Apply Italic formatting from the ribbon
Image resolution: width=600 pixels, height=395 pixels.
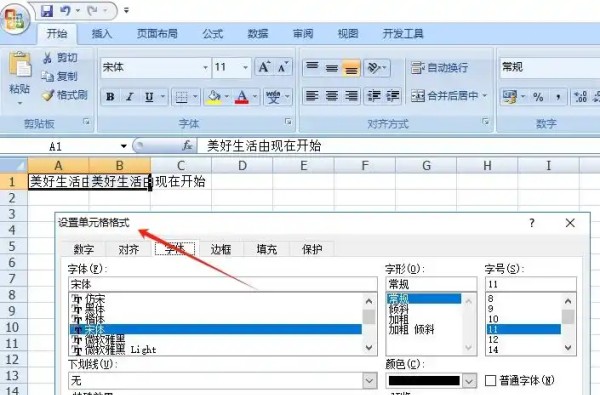[x=130, y=97]
